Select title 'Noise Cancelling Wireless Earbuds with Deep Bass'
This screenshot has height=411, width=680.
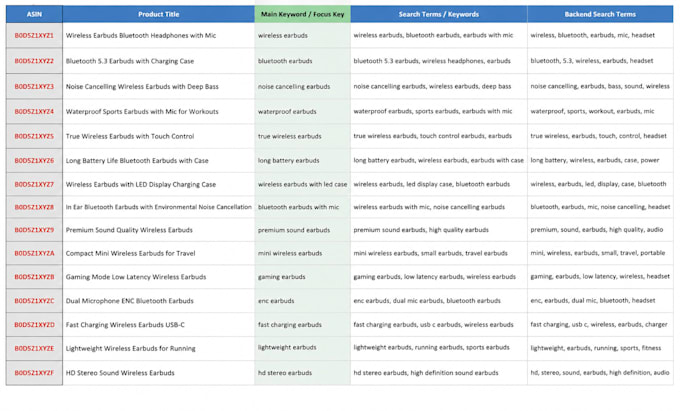pos(142,86)
